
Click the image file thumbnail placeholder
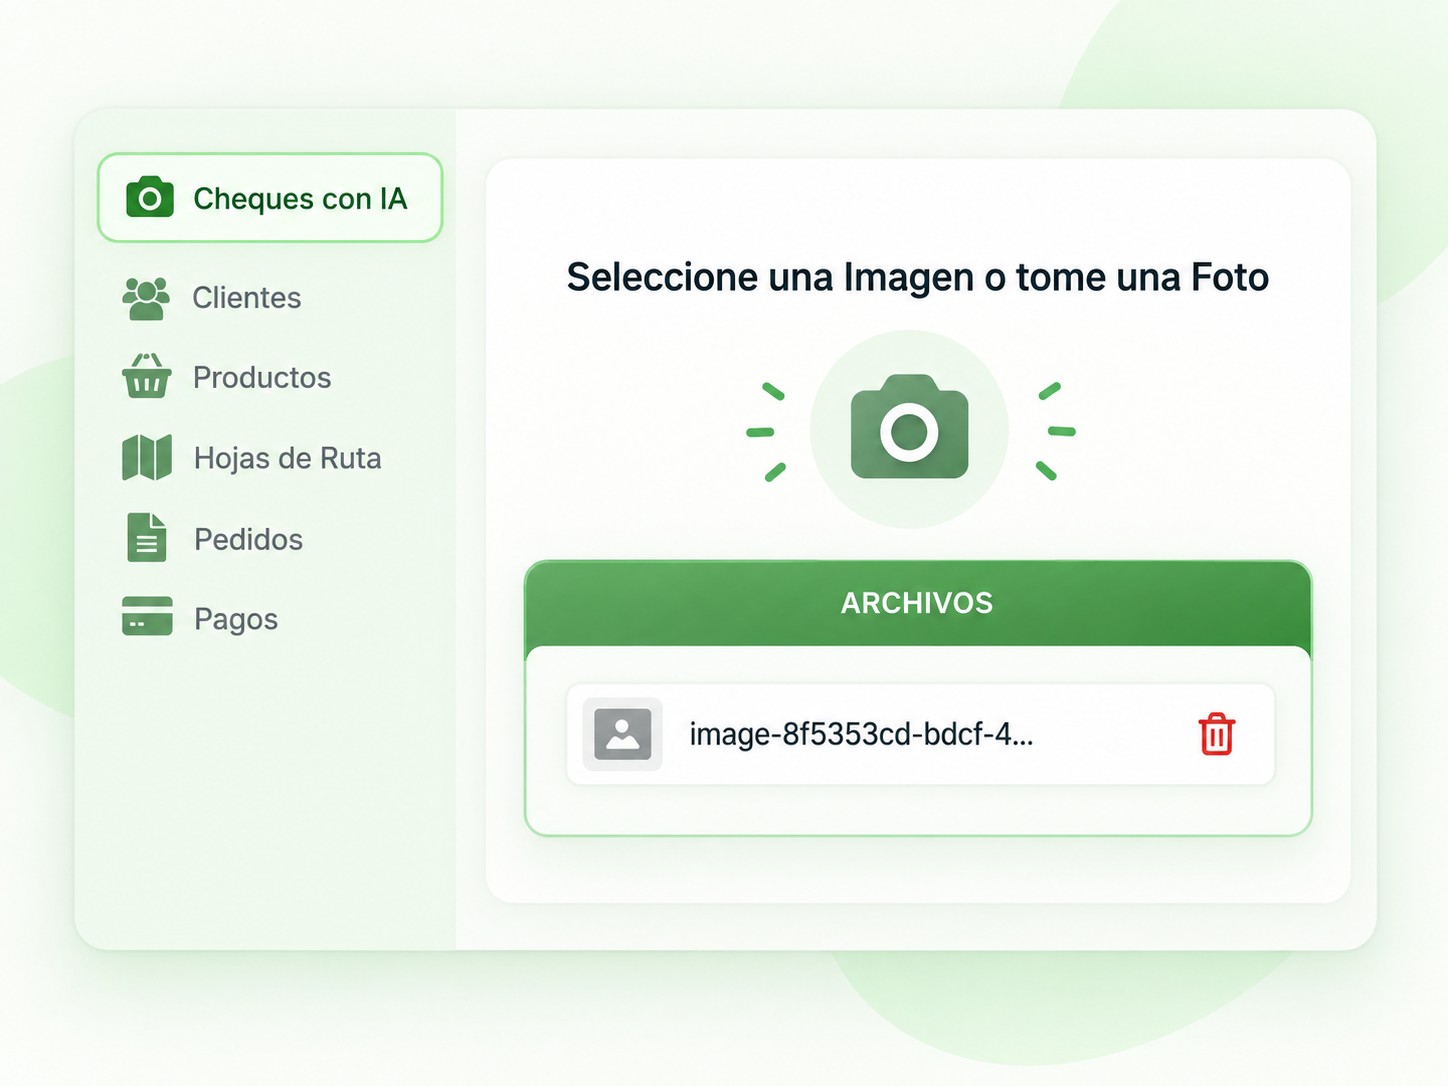[x=623, y=734]
